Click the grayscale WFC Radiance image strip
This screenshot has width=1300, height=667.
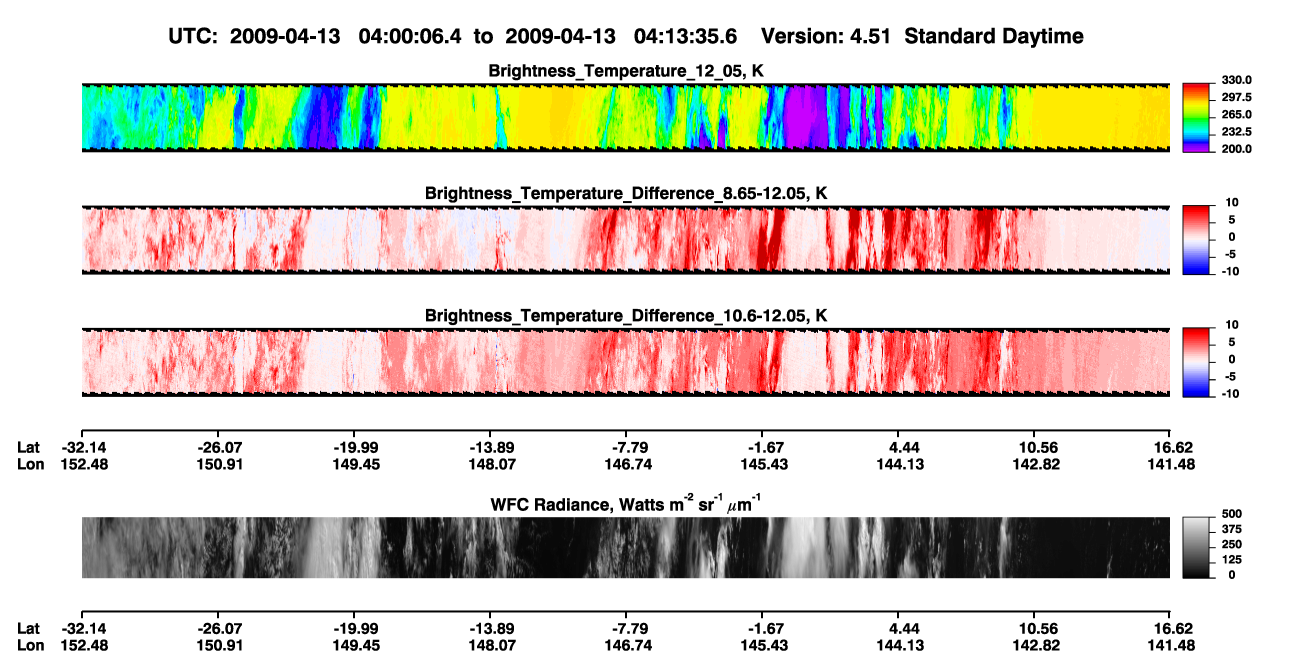(625, 547)
